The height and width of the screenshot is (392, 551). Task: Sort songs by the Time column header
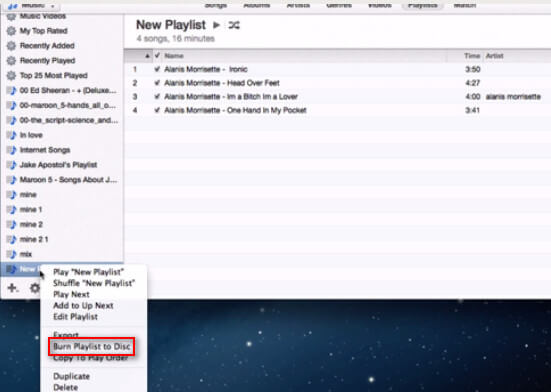pos(472,56)
